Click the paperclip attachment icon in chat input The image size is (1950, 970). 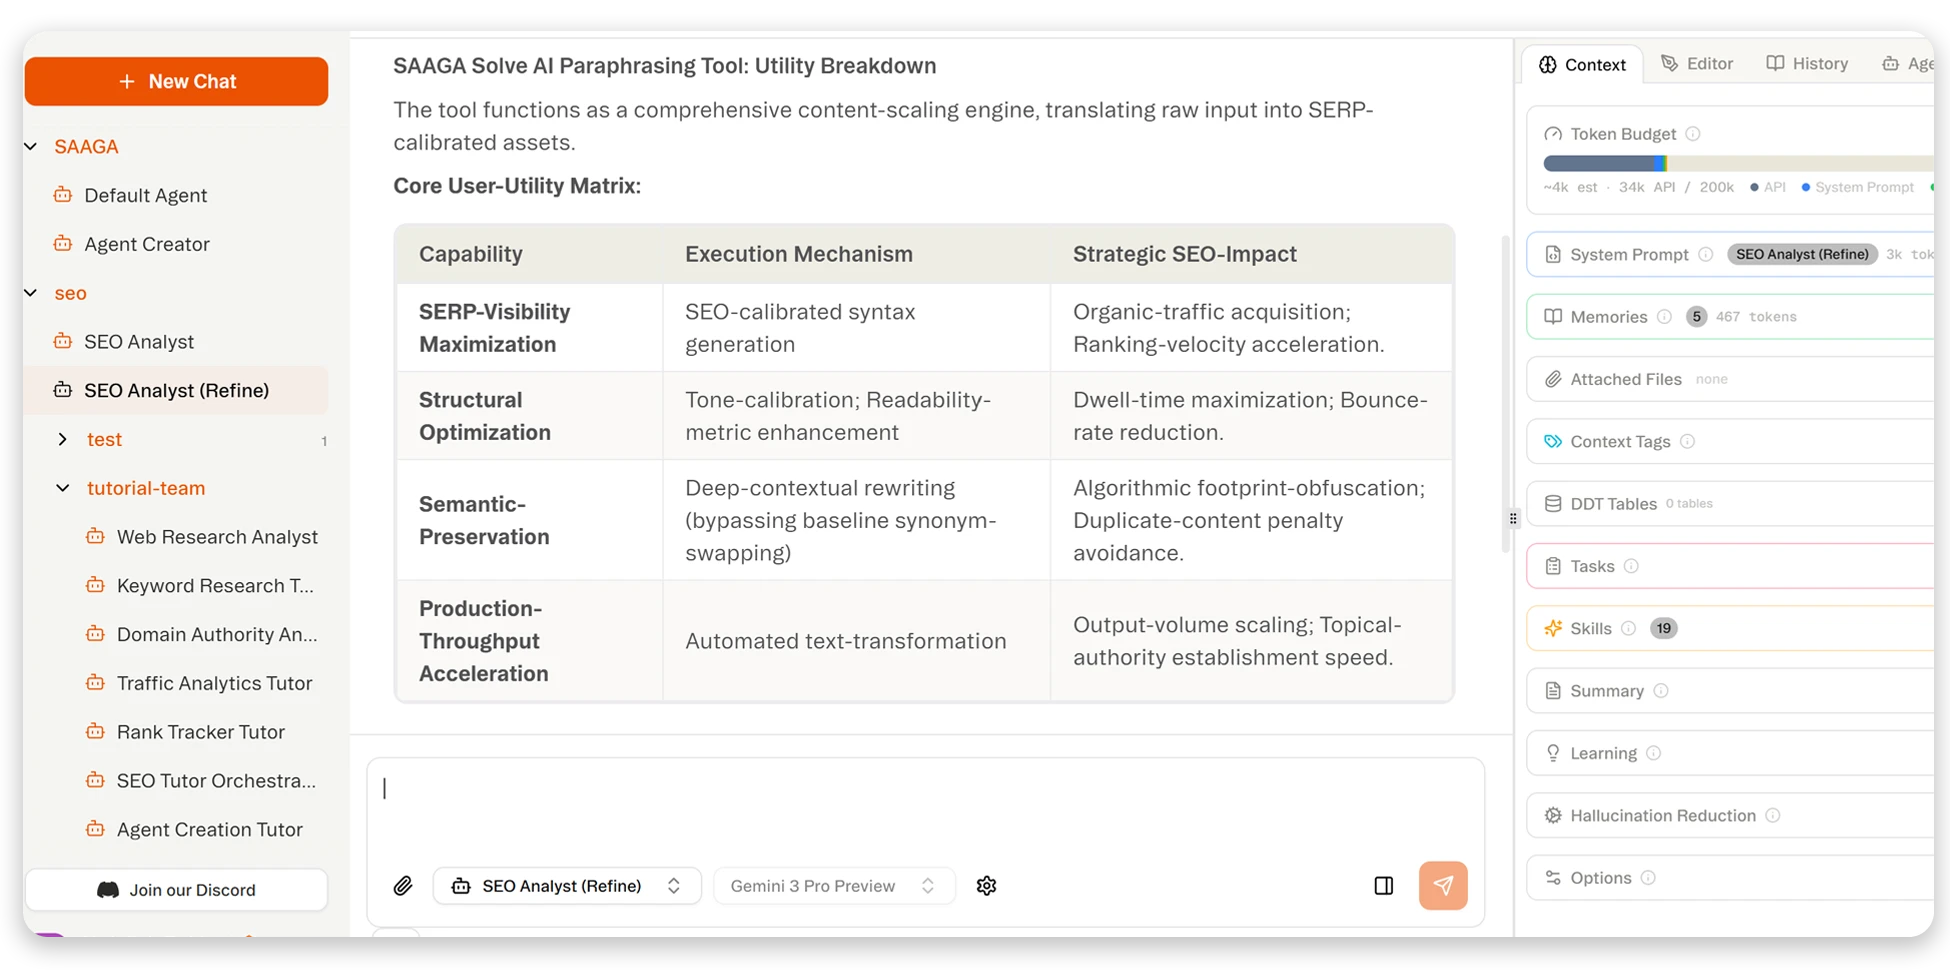(404, 885)
